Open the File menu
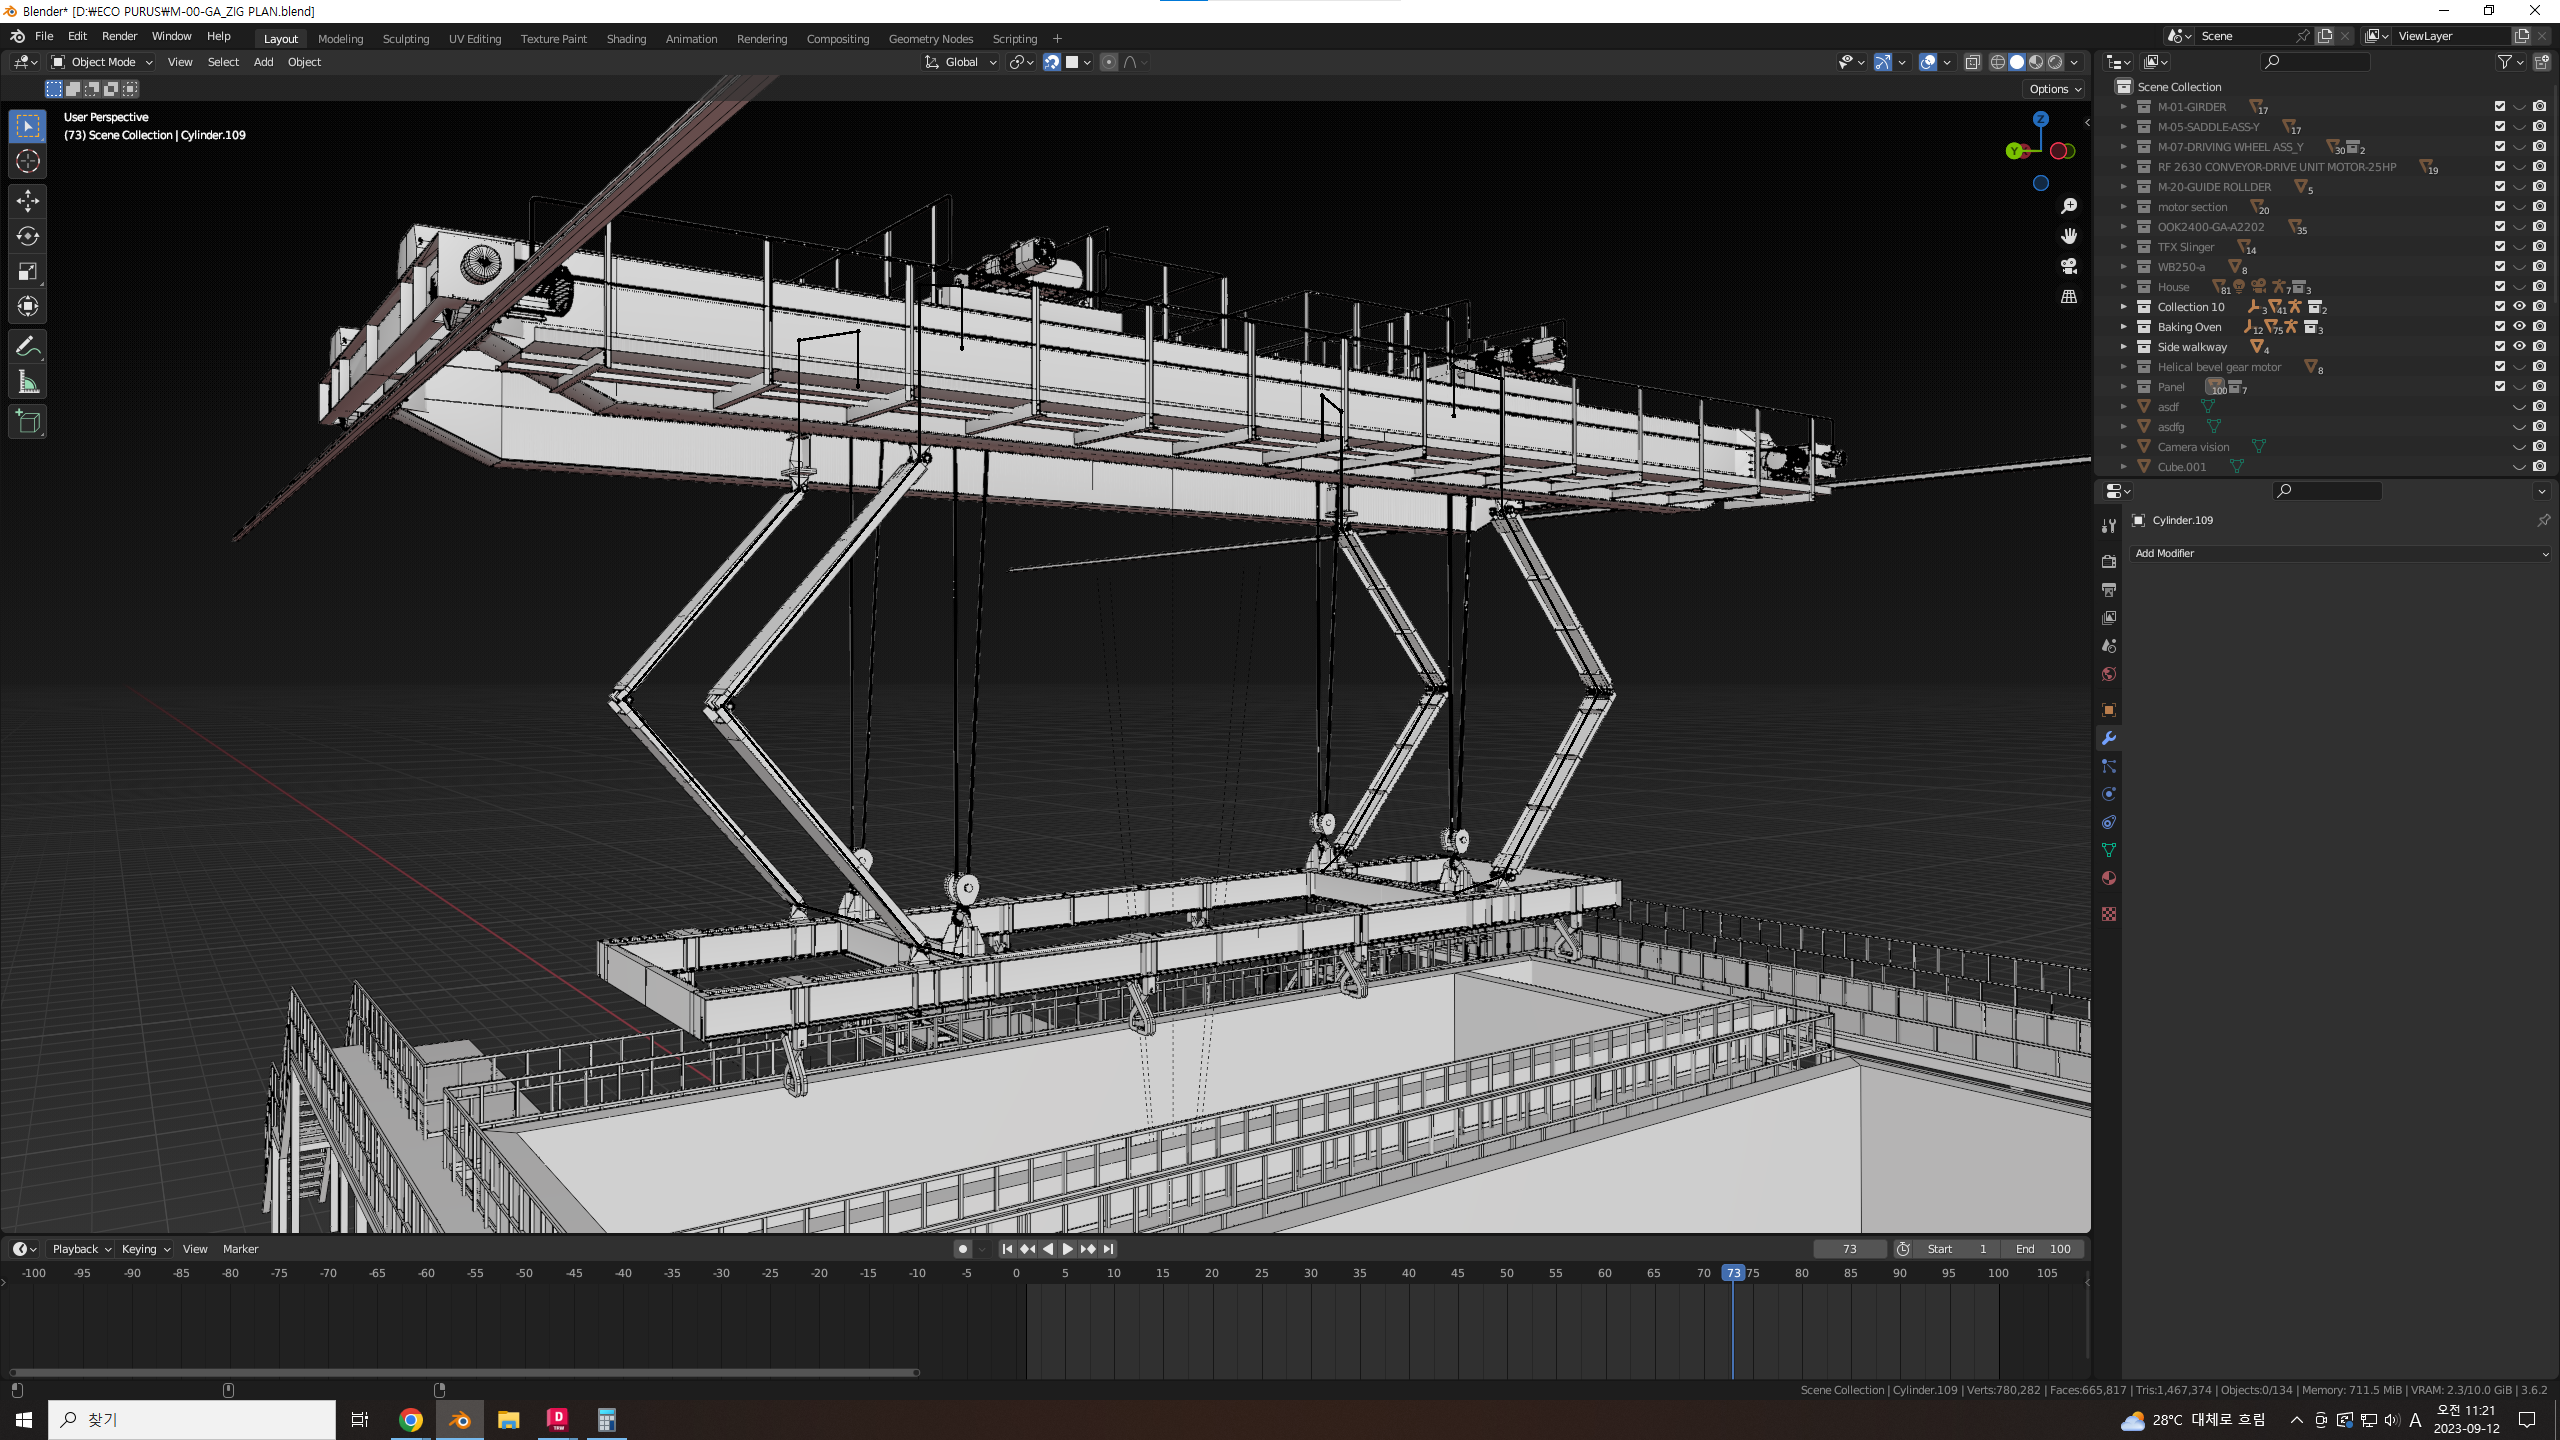 (x=44, y=36)
